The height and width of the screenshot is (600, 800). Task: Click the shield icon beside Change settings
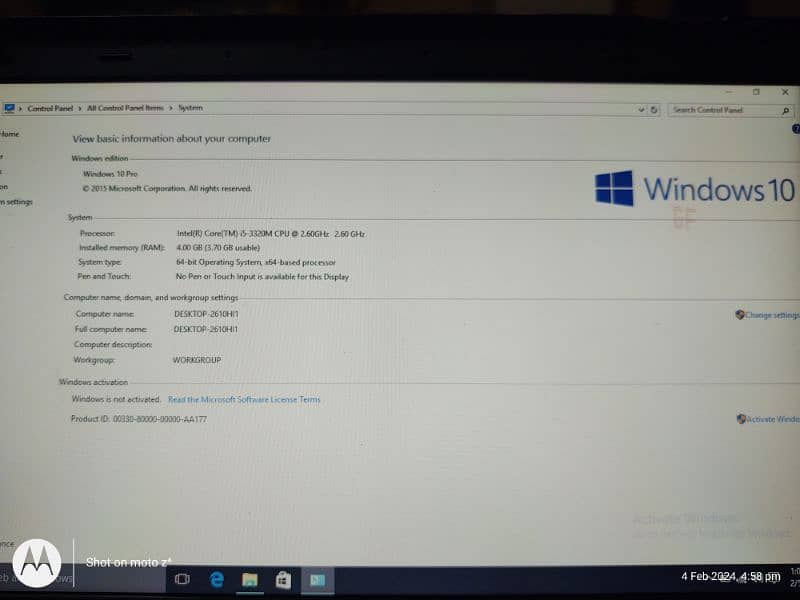click(740, 314)
